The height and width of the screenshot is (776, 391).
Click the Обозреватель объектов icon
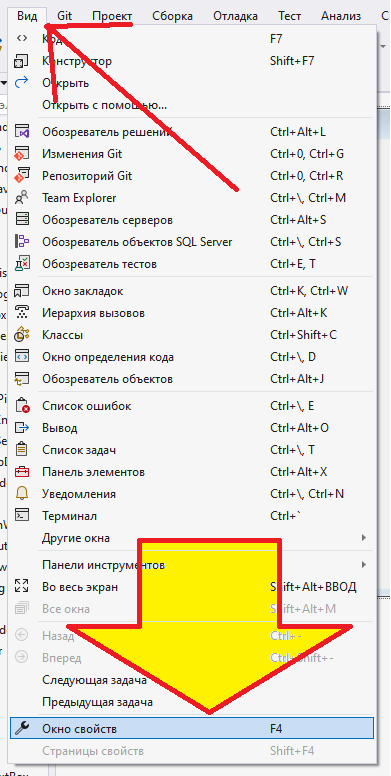coord(22,379)
